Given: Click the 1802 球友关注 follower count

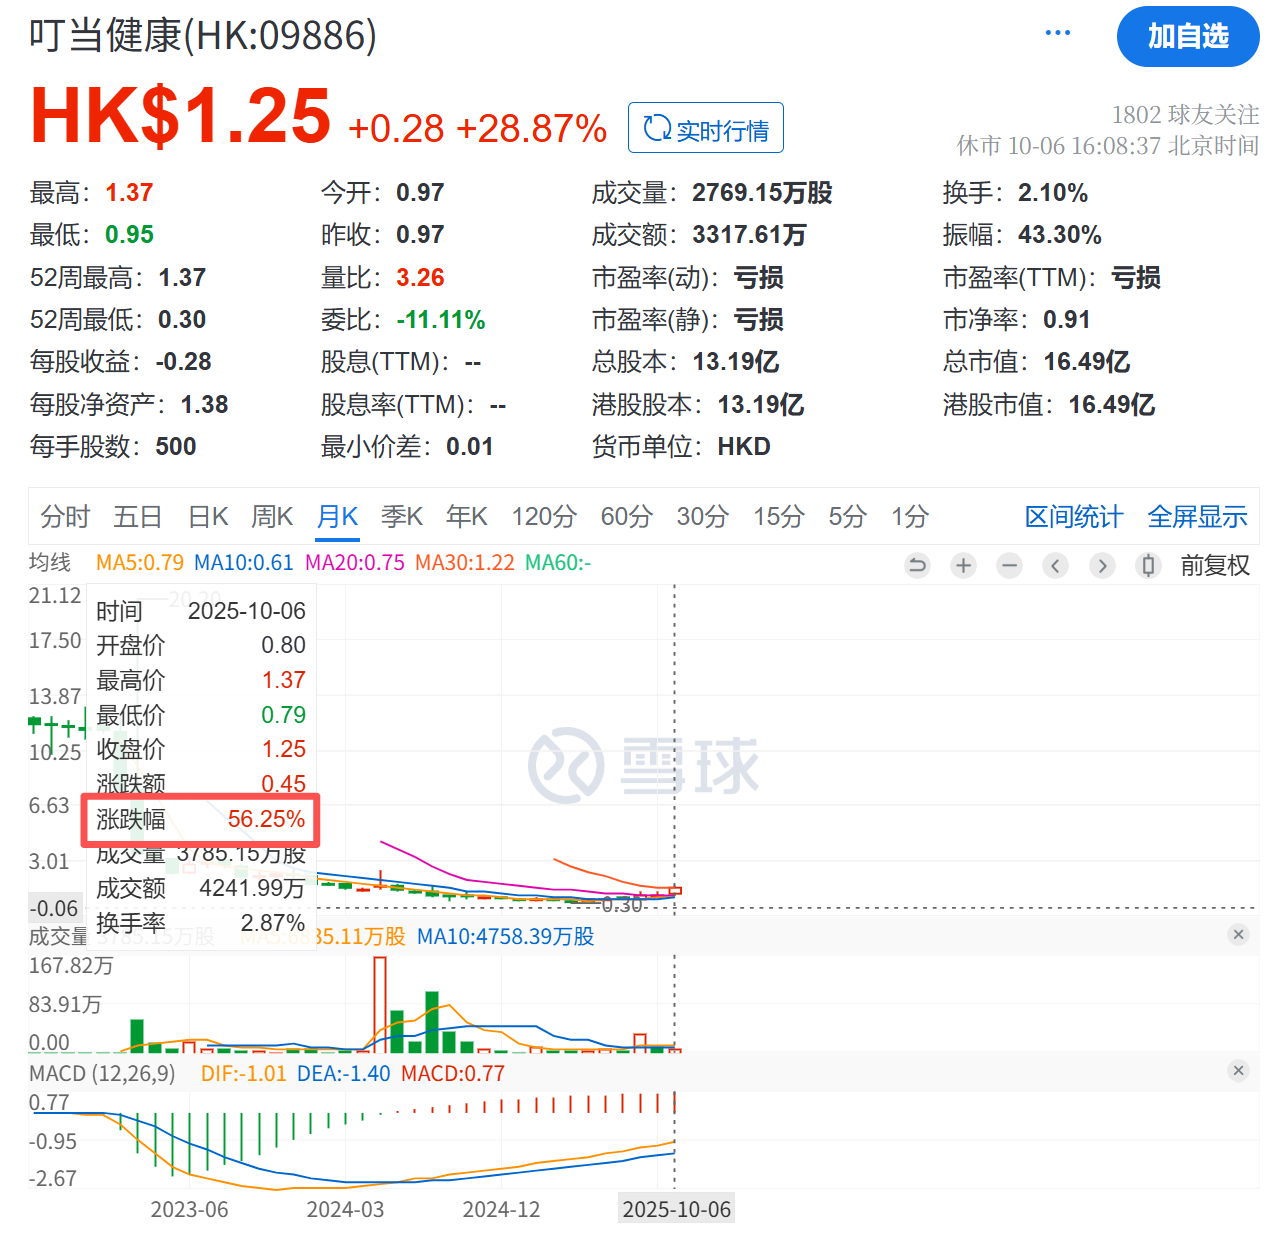Looking at the screenshot, I should pos(1185,114).
